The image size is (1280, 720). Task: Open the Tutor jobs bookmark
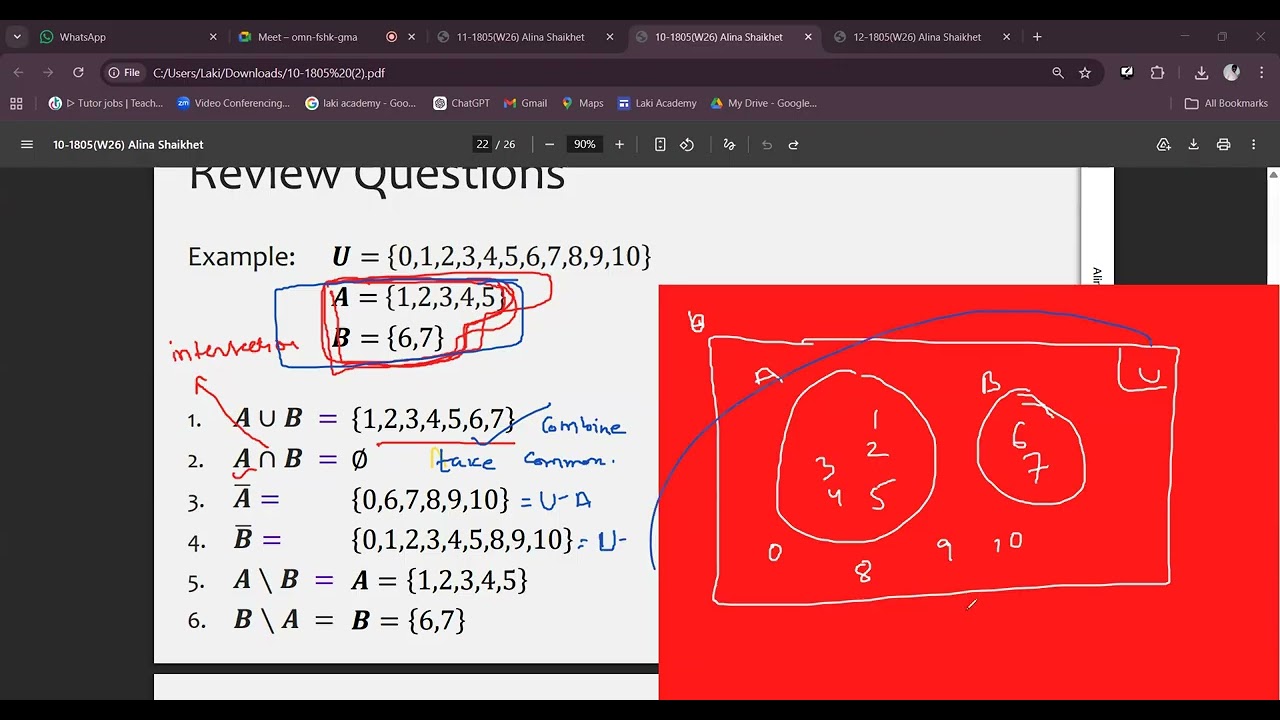point(106,103)
